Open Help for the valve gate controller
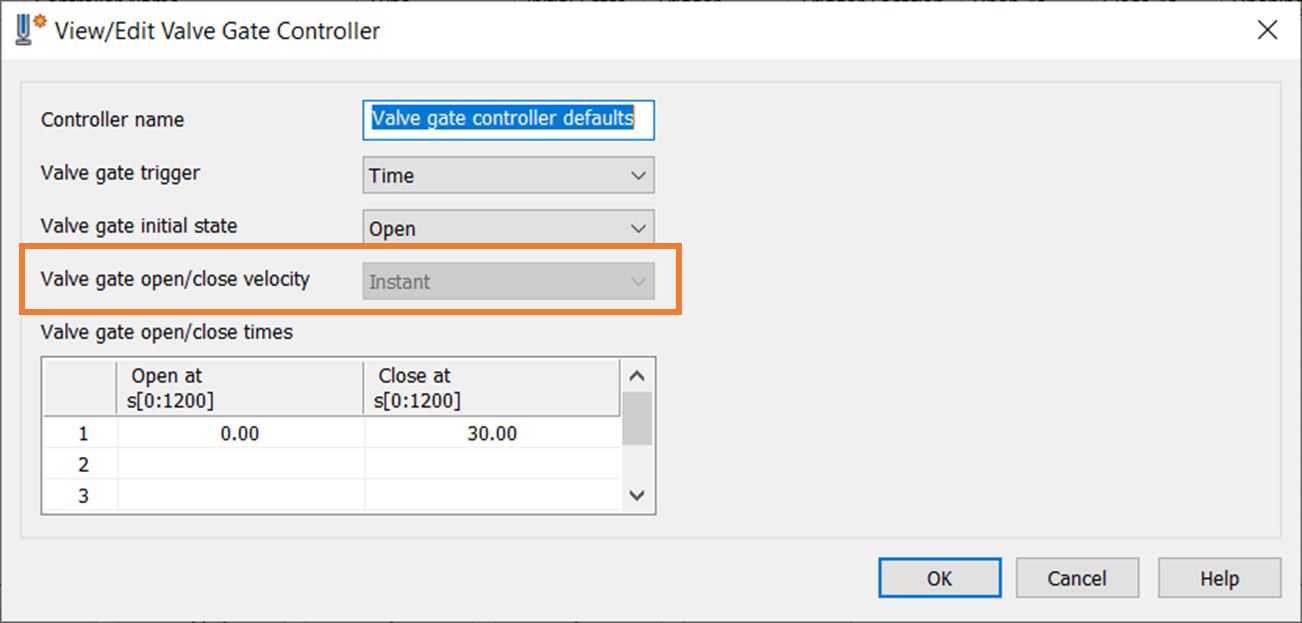The height and width of the screenshot is (623, 1302). coord(1219,578)
